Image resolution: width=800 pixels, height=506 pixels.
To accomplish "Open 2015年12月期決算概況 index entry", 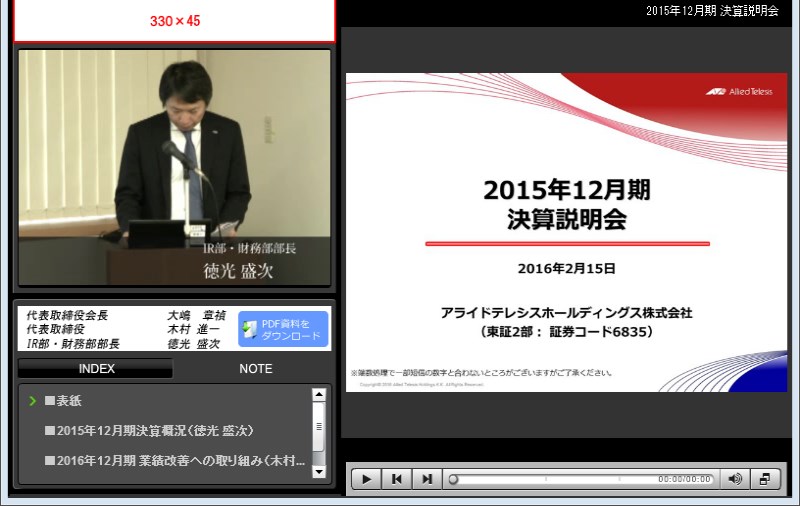I will coord(149,431).
